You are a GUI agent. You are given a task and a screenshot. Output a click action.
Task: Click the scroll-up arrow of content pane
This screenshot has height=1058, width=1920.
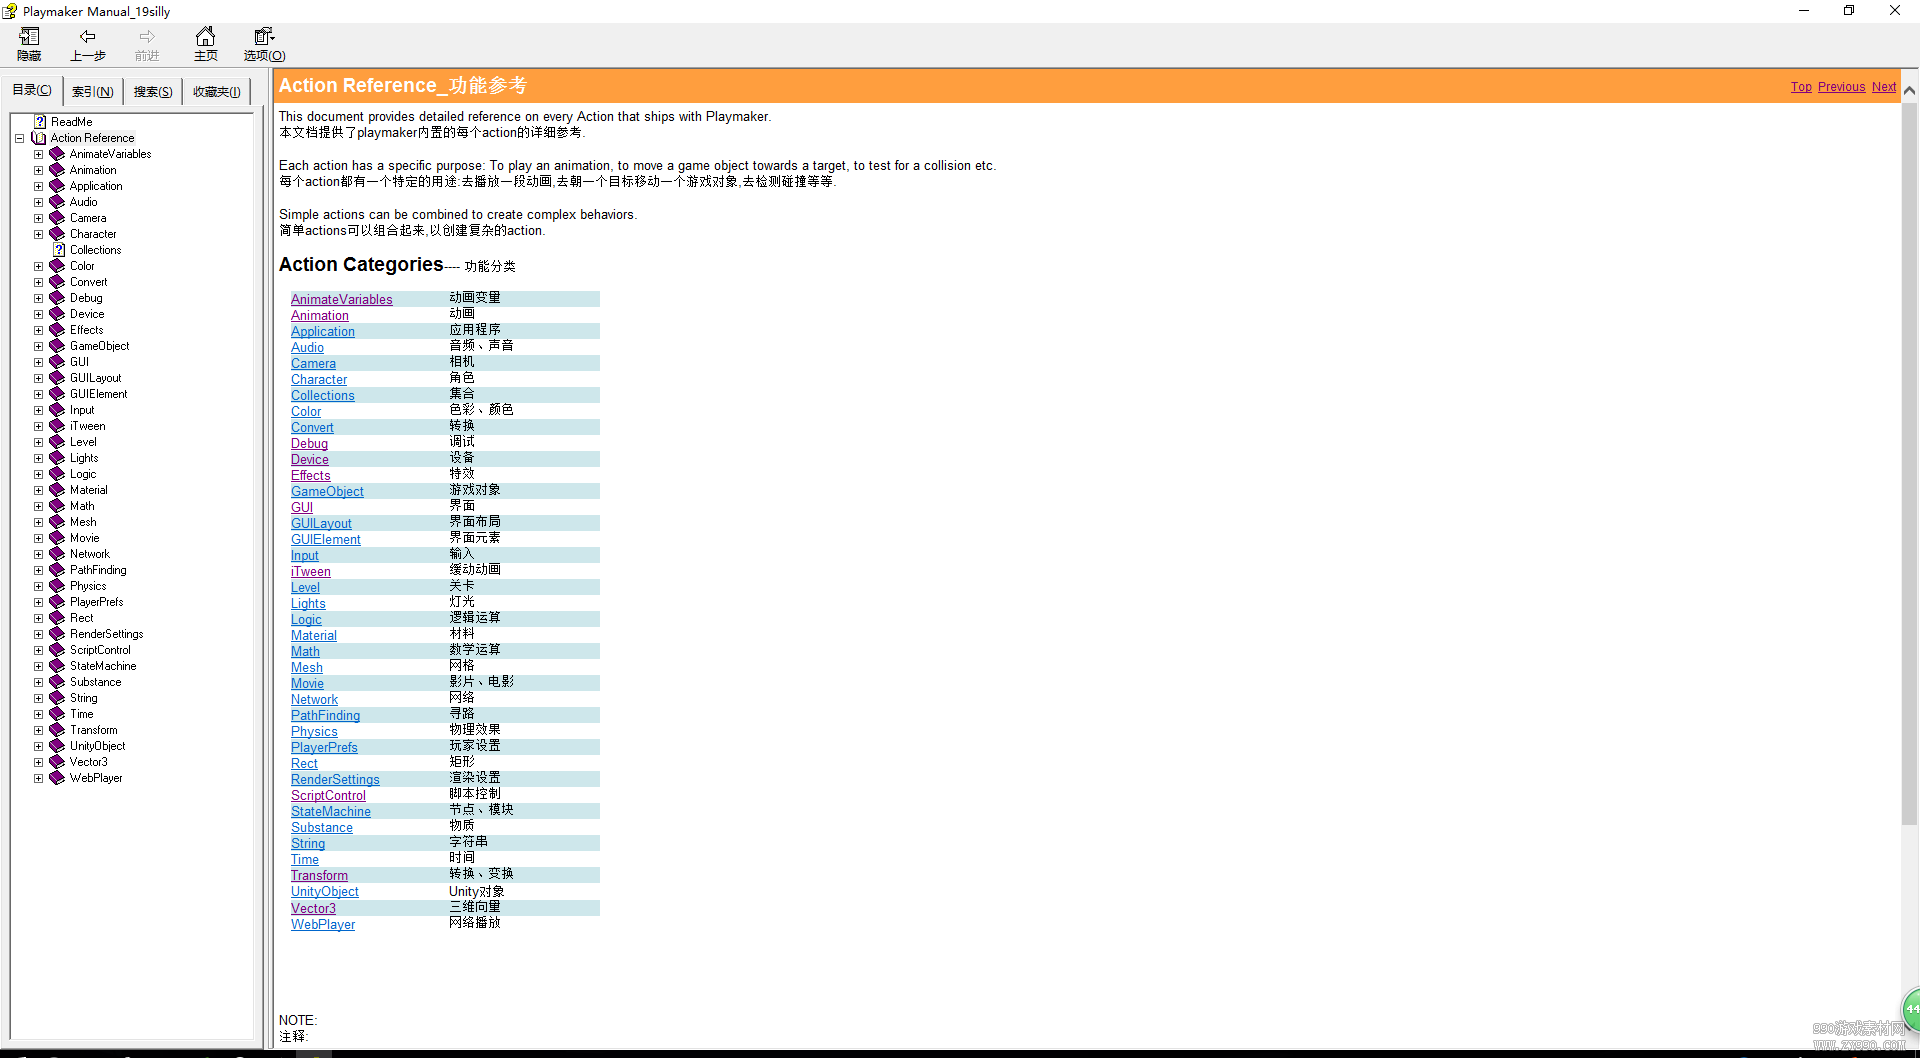[x=1909, y=90]
